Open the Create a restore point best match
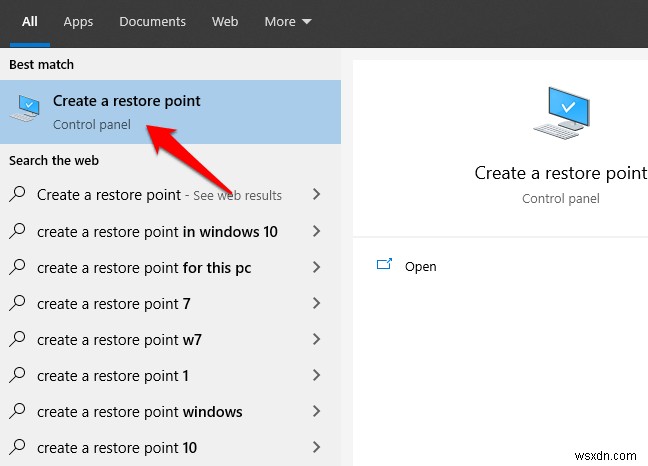The height and width of the screenshot is (466, 648). point(170,112)
